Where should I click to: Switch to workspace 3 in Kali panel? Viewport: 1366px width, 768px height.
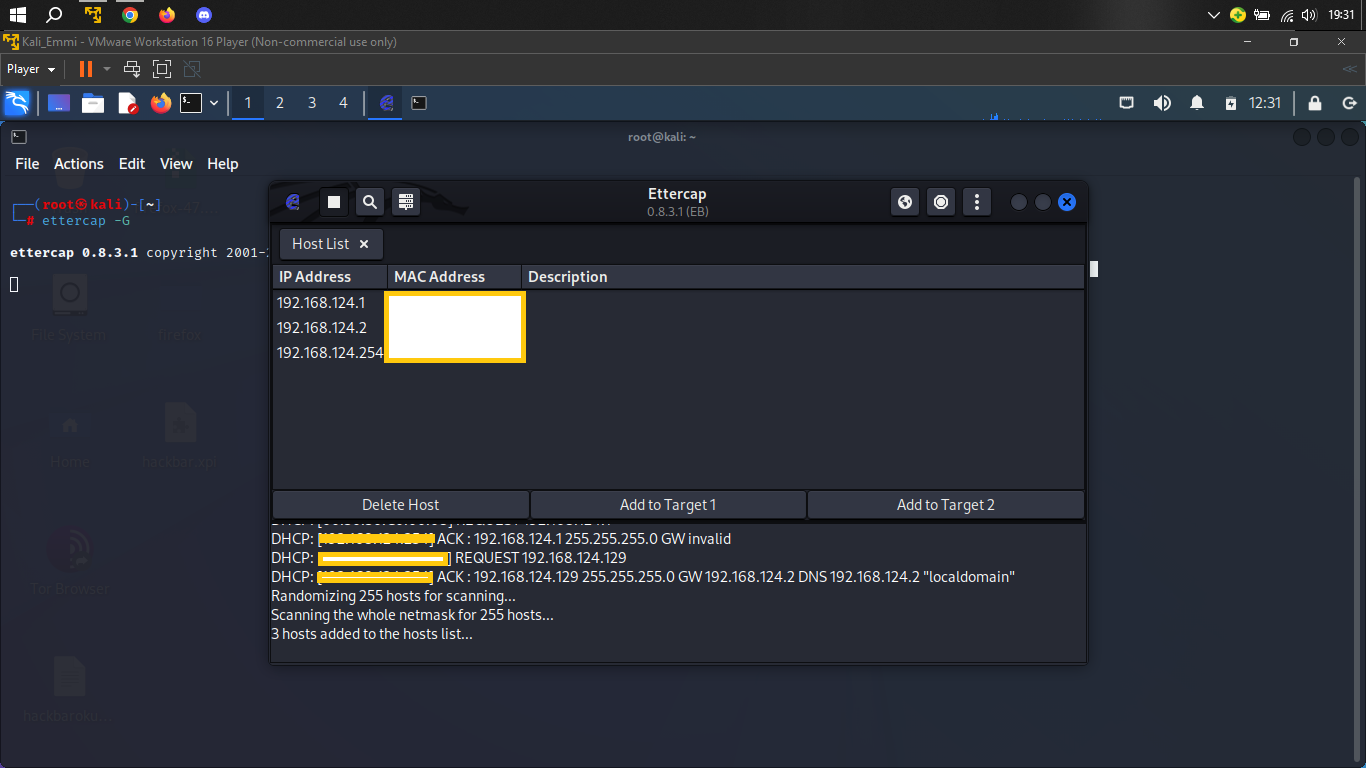coord(312,103)
